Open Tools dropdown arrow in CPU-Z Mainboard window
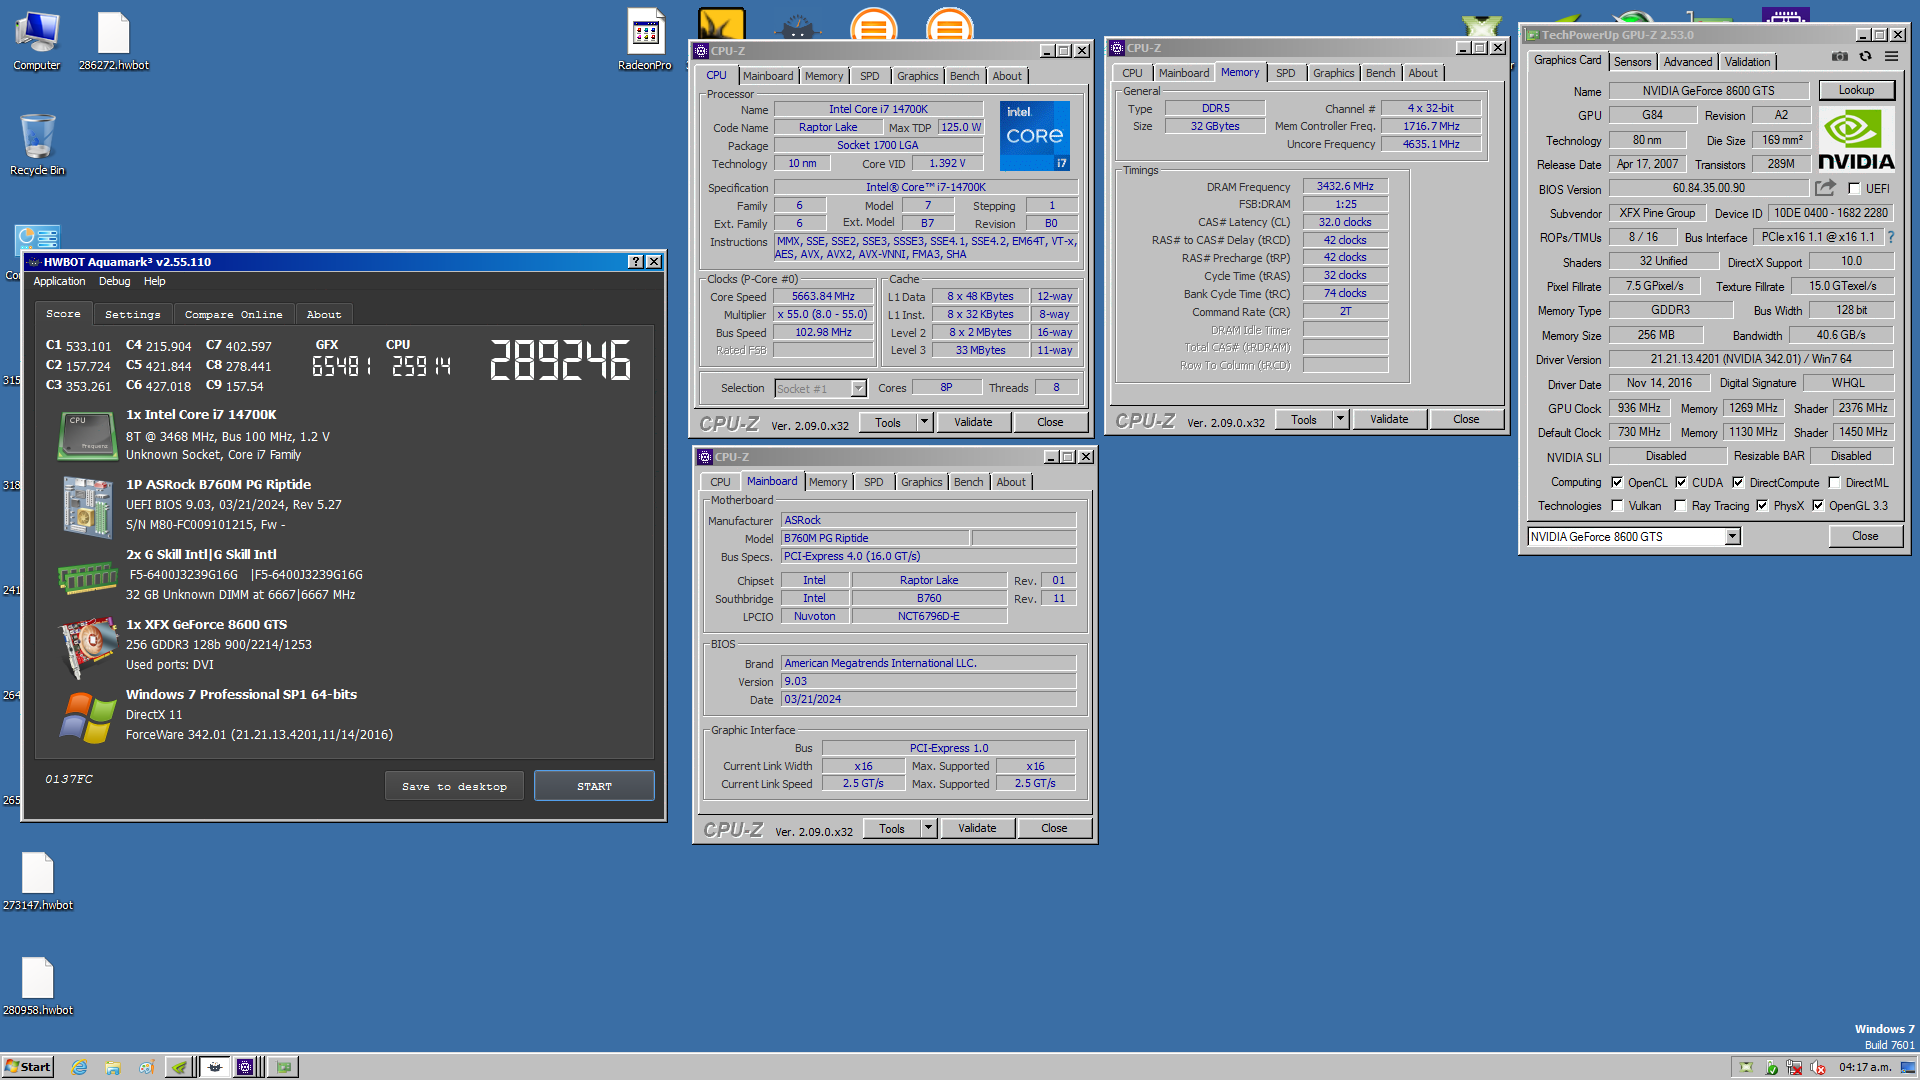 (929, 828)
